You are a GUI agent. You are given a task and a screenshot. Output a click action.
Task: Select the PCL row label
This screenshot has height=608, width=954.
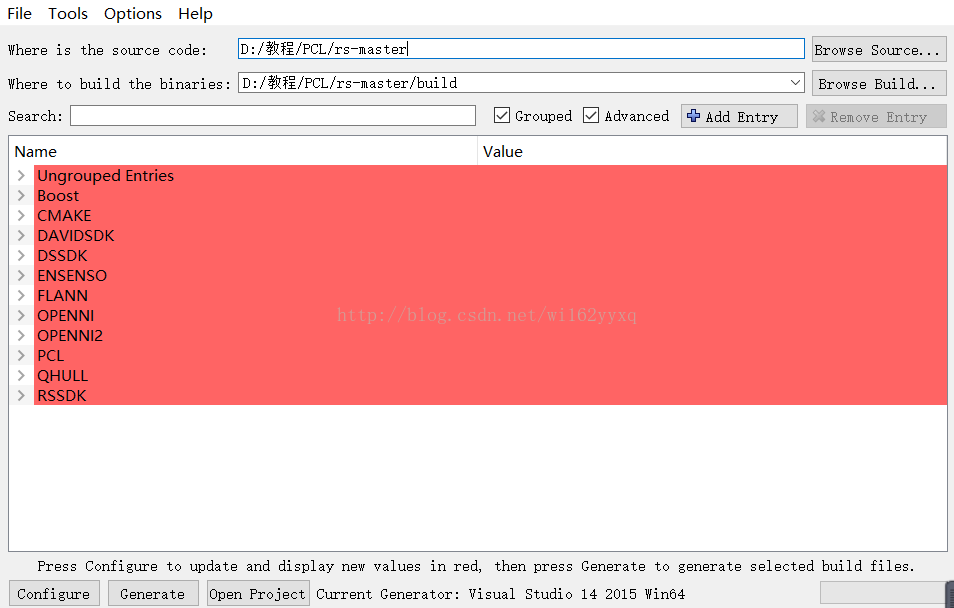pos(50,355)
